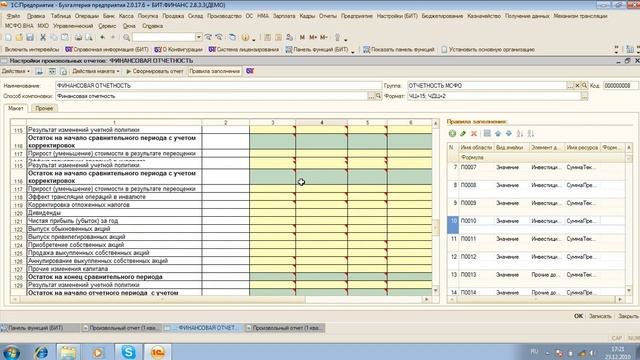Click Установить основную организацию
The width and height of the screenshot is (640, 360).
(x=488, y=49)
